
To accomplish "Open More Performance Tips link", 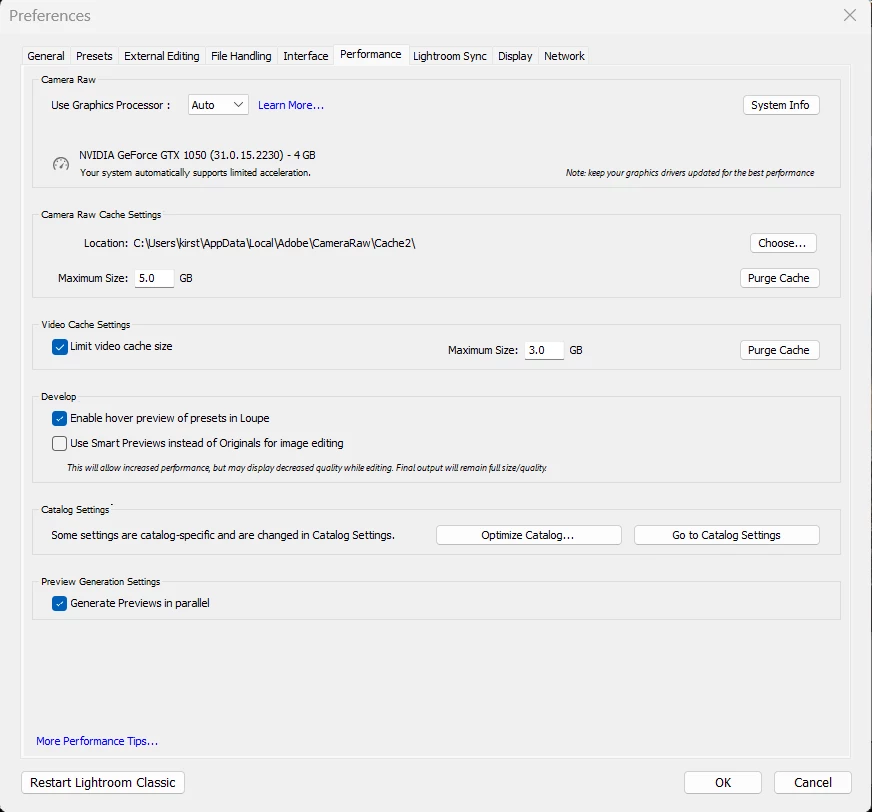I will point(97,741).
